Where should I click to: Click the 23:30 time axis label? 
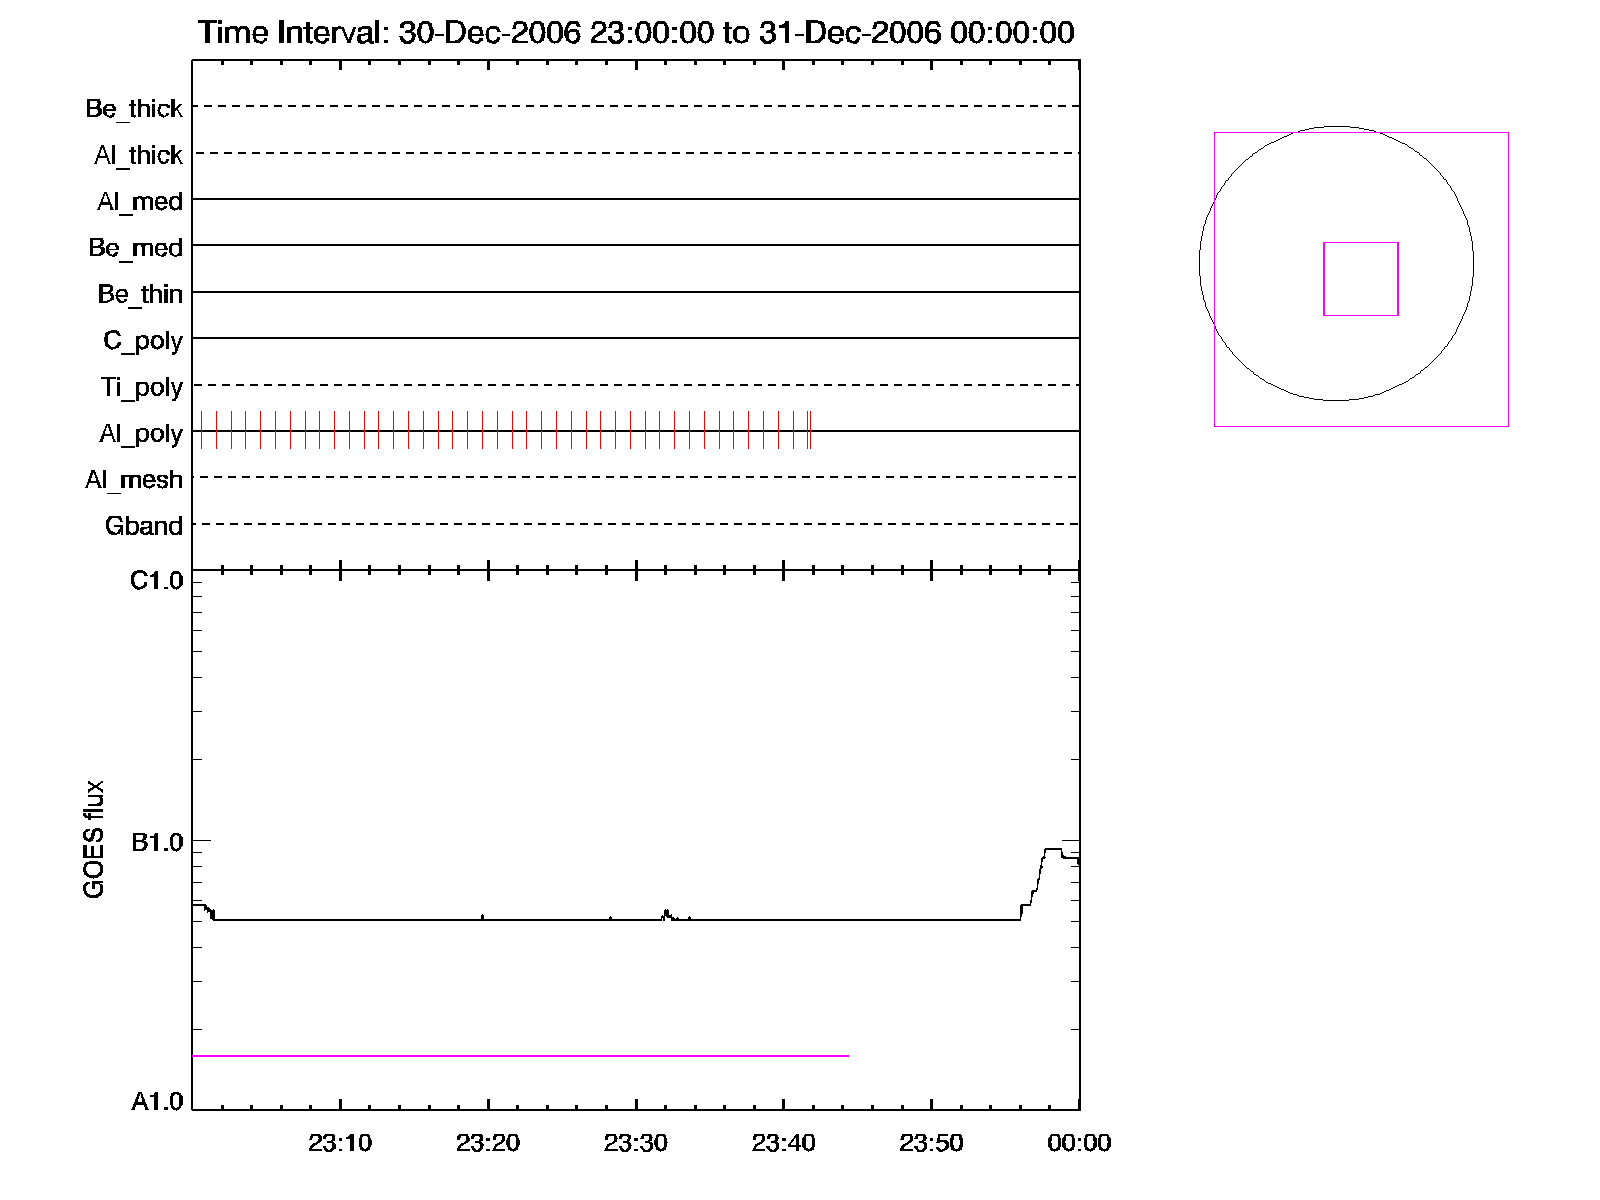click(635, 1143)
